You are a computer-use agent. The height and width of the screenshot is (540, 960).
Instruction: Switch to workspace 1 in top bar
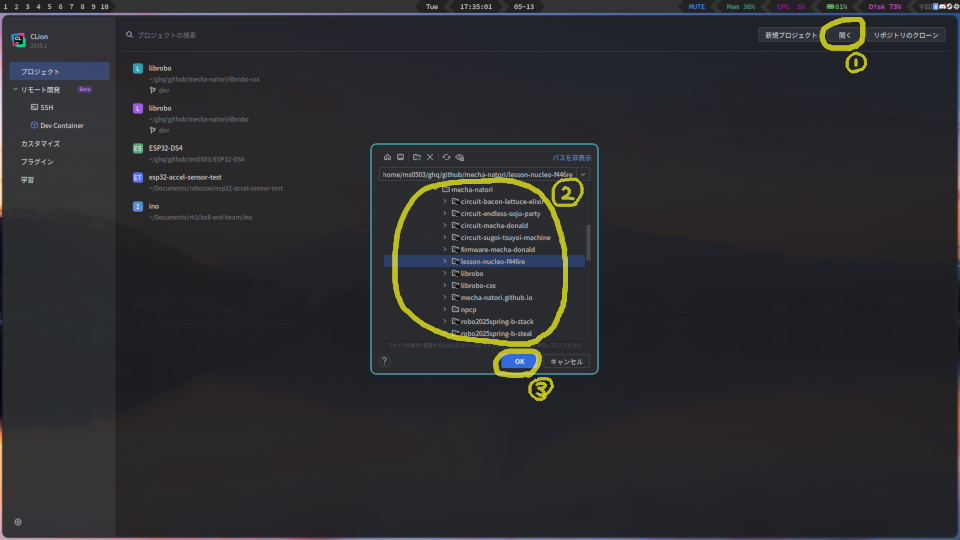point(6,7)
